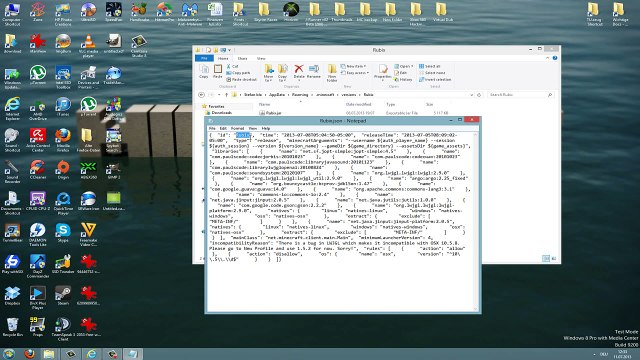Open Notepad's File menu
The height and width of the screenshot is (360, 640).
point(212,128)
